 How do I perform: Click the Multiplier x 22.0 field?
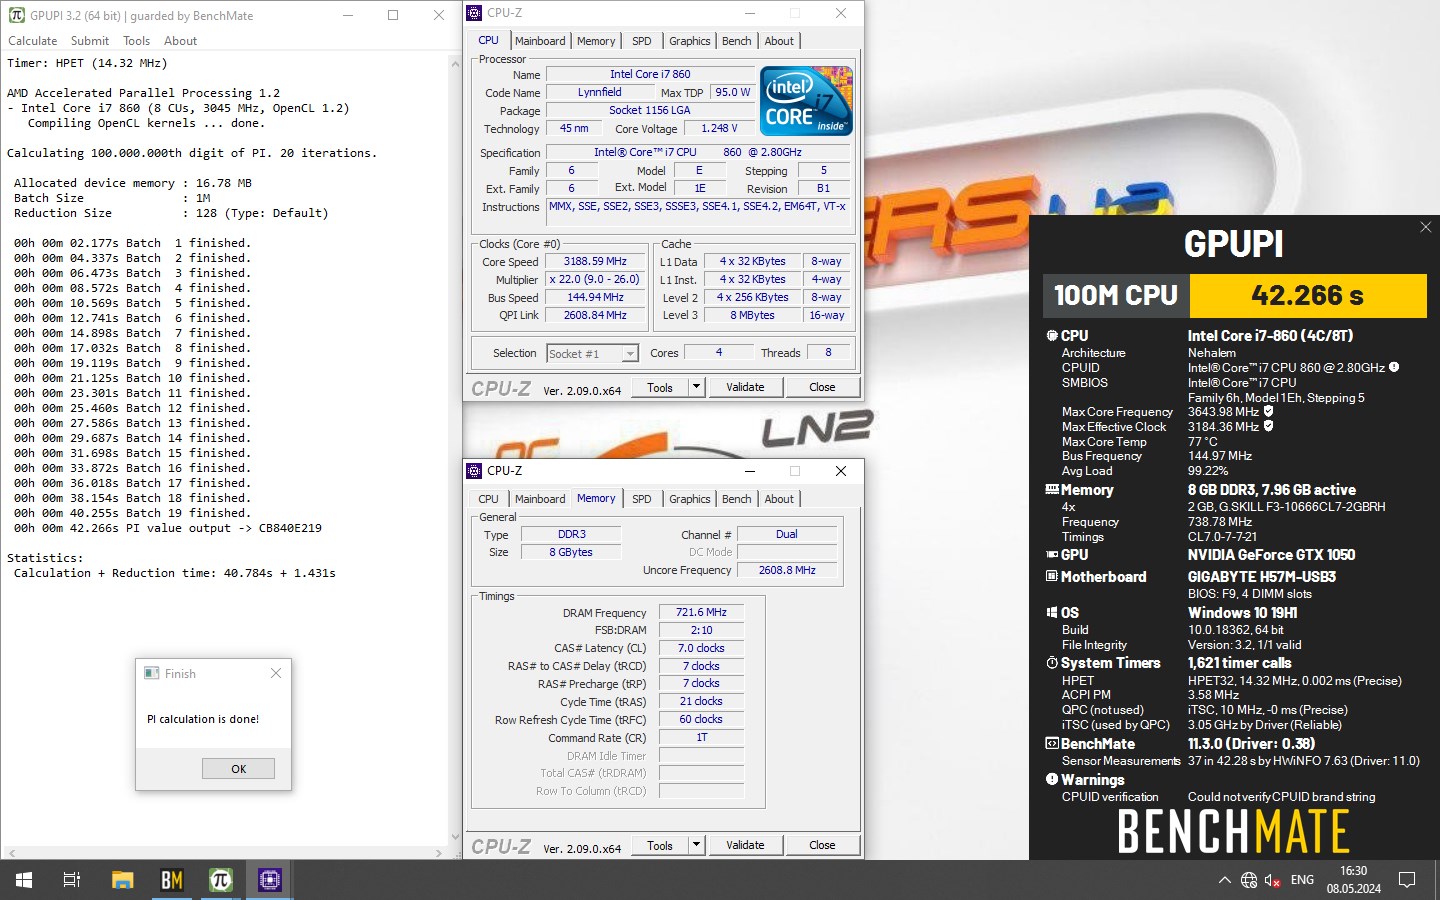595,279
